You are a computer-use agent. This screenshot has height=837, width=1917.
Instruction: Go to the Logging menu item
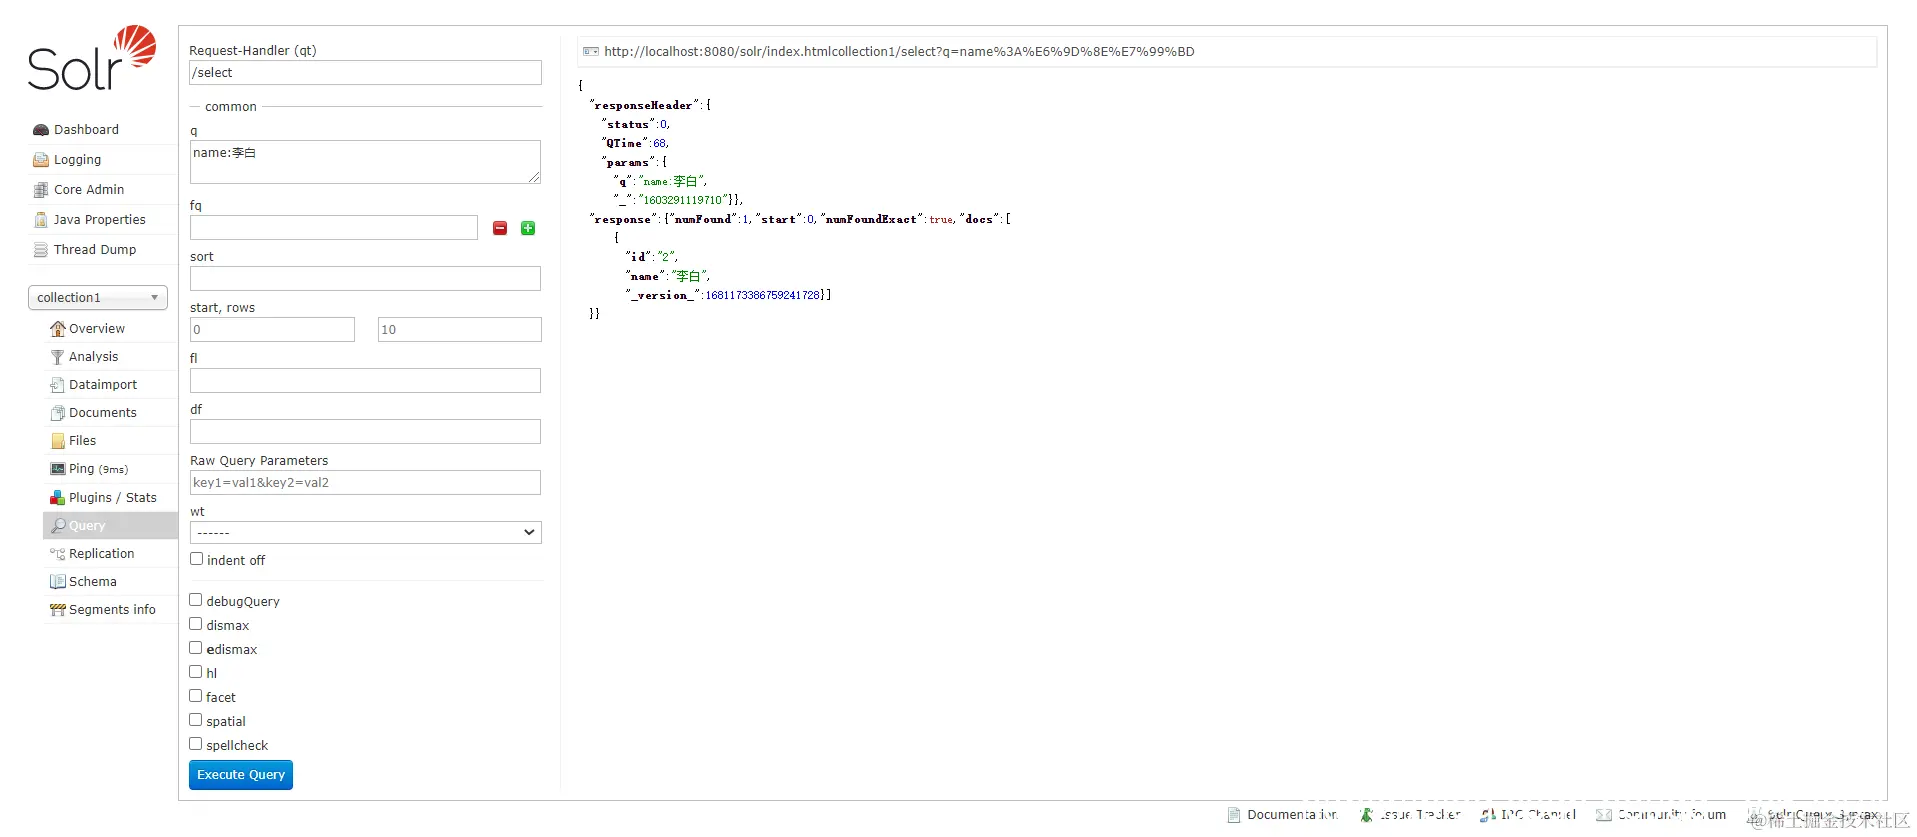[77, 160]
